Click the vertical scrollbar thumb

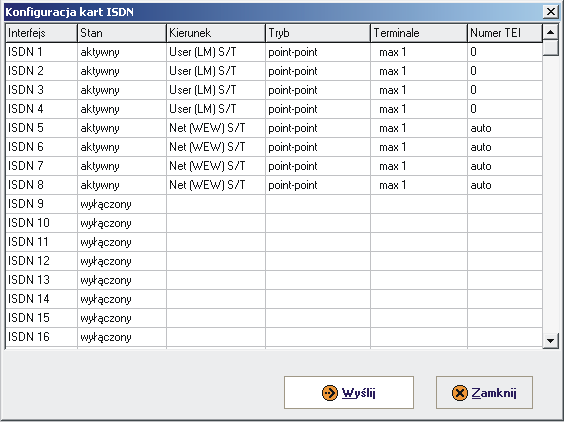(x=550, y=48)
